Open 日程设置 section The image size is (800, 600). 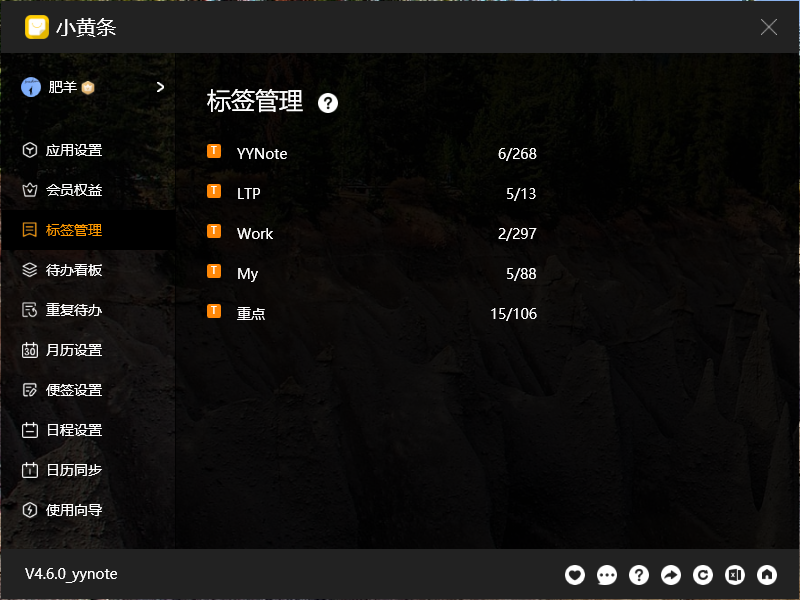coord(87,430)
